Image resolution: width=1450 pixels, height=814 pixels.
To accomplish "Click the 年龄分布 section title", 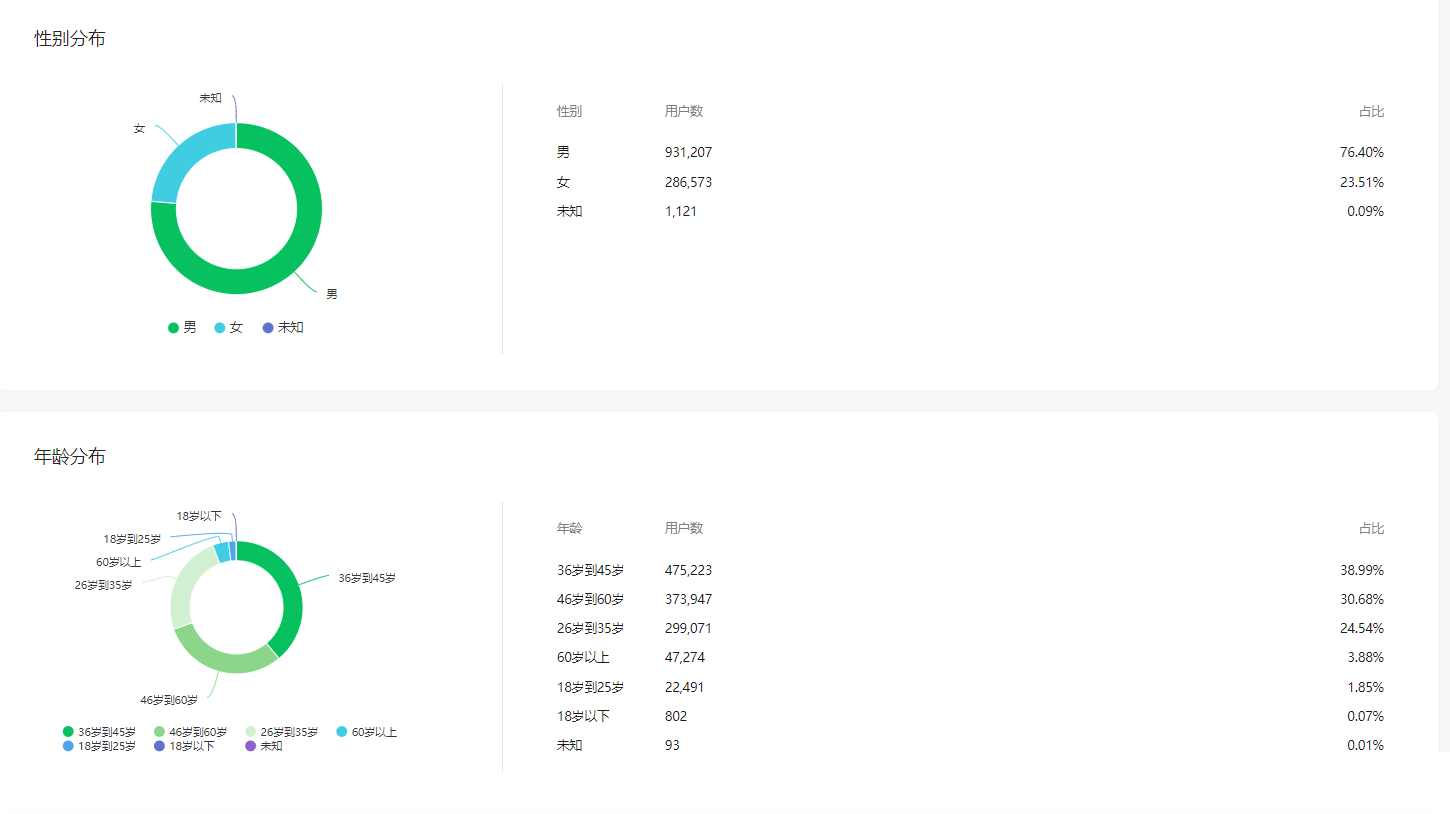I will point(69,456).
